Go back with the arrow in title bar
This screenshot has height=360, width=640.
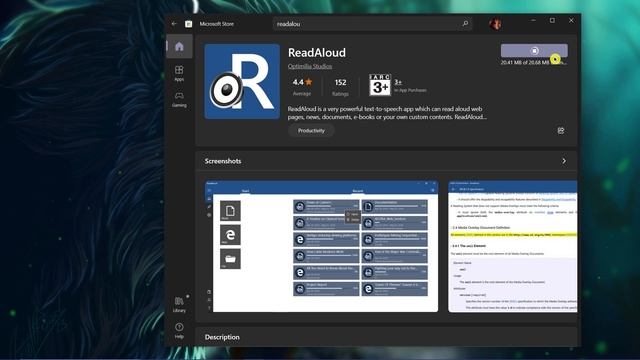174,24
